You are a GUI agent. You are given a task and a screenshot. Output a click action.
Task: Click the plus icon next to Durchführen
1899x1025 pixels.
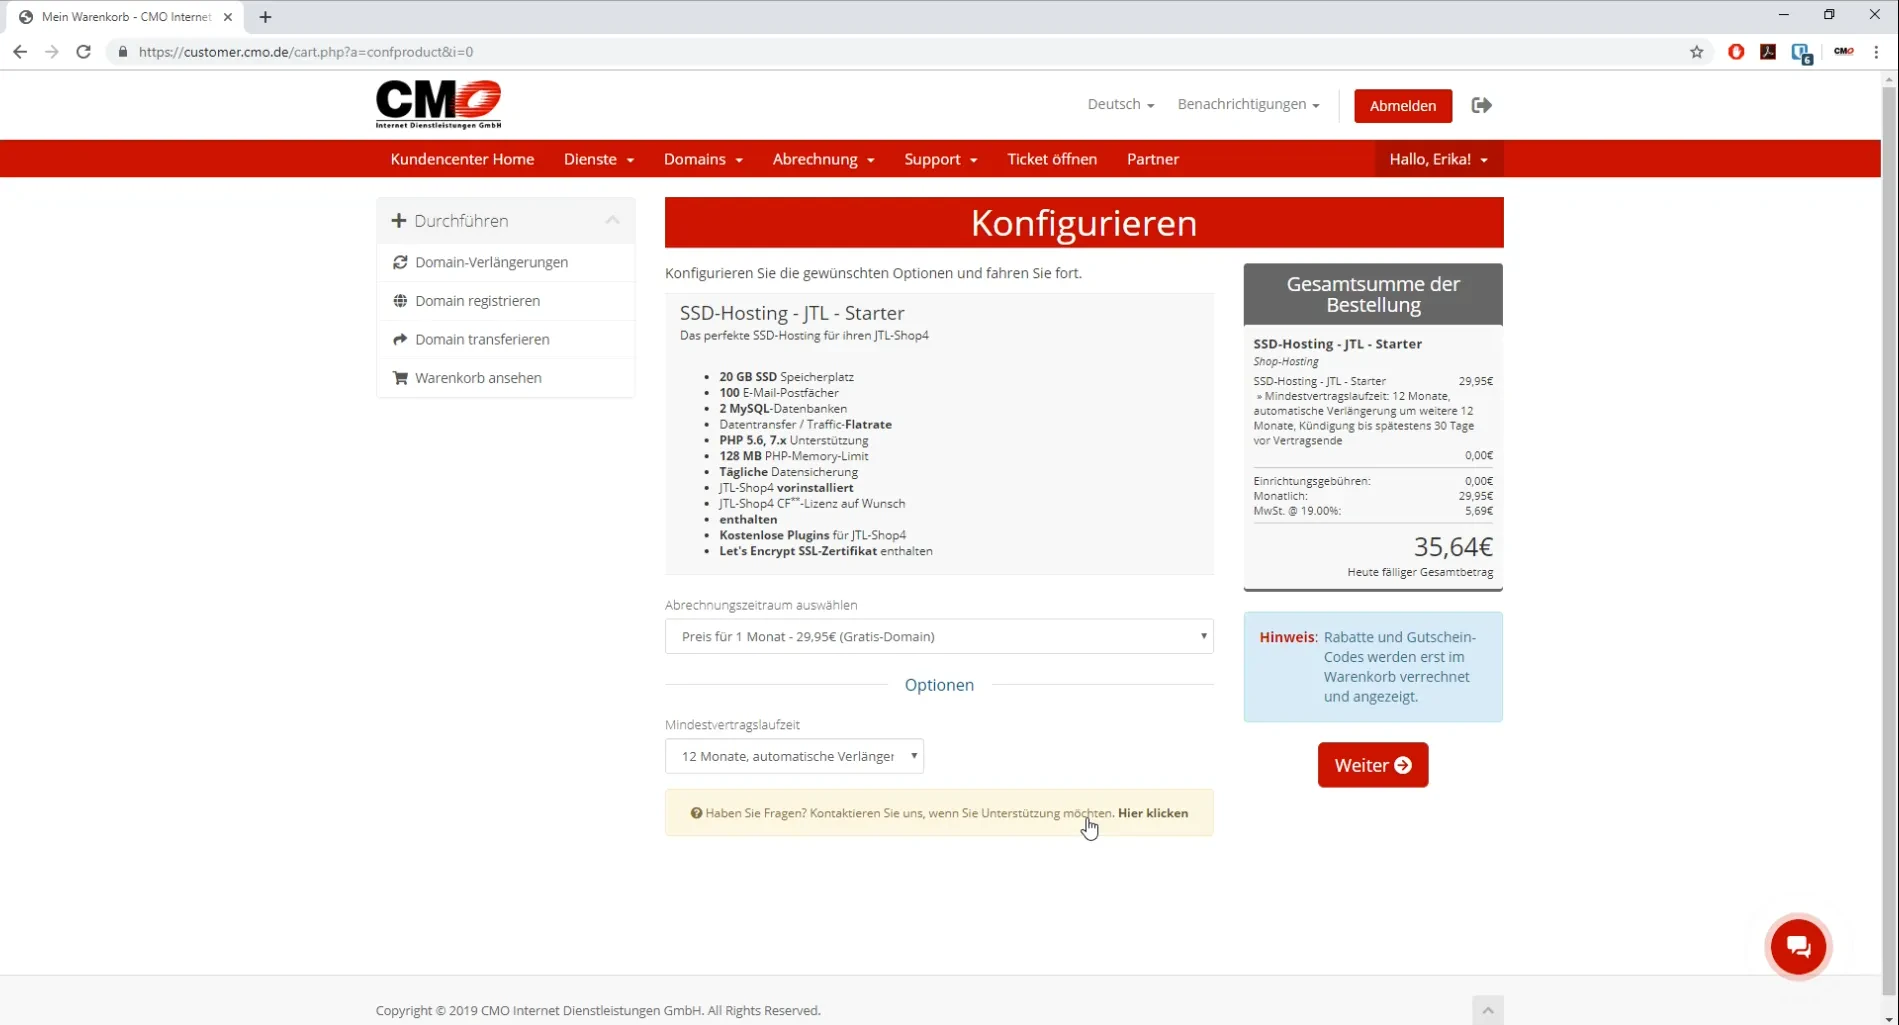(x=399, y=220)
